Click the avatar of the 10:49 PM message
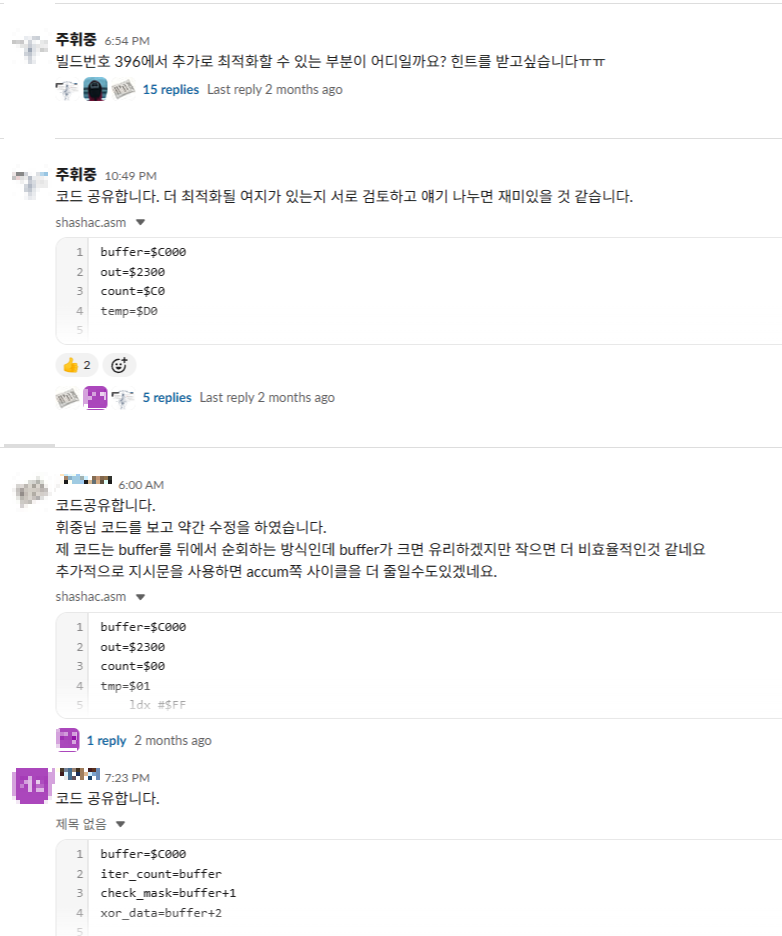This screenshot has width=782, height=936. 31,183
